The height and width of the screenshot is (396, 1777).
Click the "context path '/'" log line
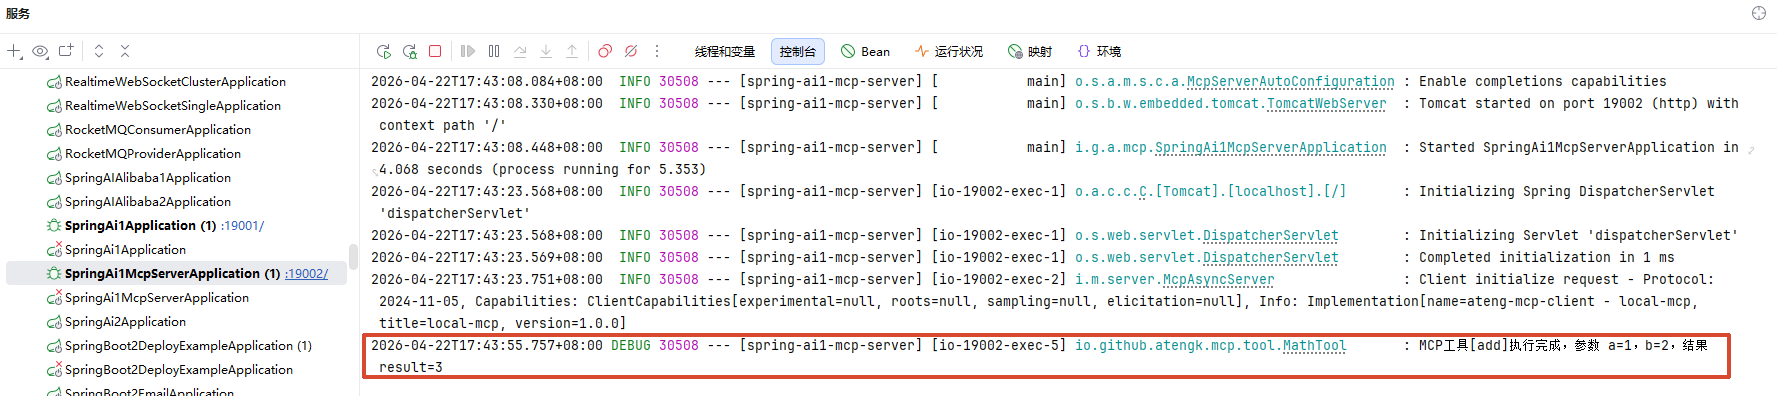tap(443, 126)
